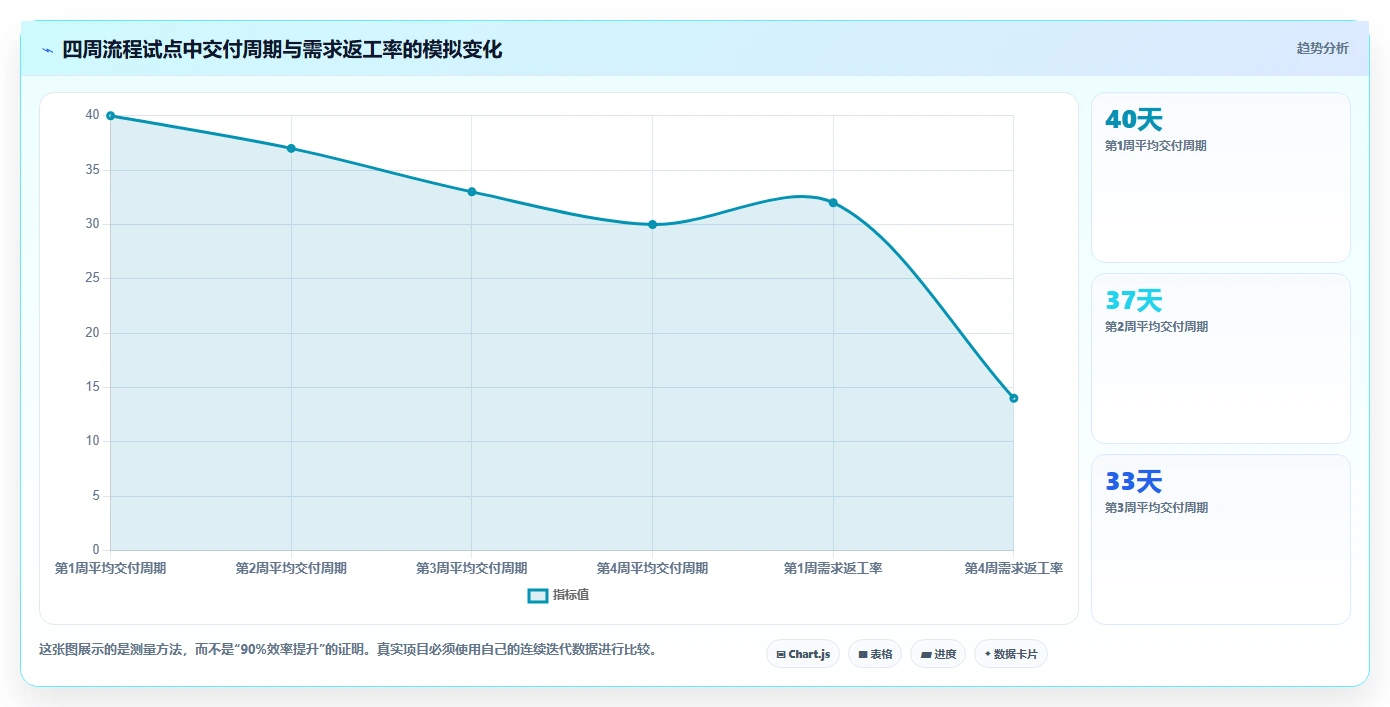Click the 趋势分析 label in the header
Image resolution: width=1390 pixels, height=707 pixels.
tap(1322, 48)
